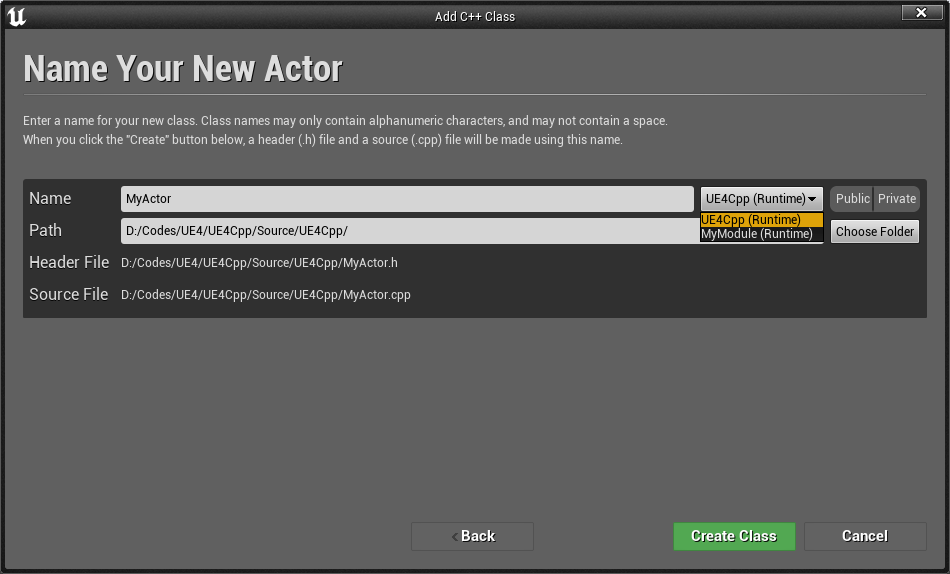The width and height of the screenshot is (950, 574).
Task: Click the Name Your New Actor heading
Action: 183,68
